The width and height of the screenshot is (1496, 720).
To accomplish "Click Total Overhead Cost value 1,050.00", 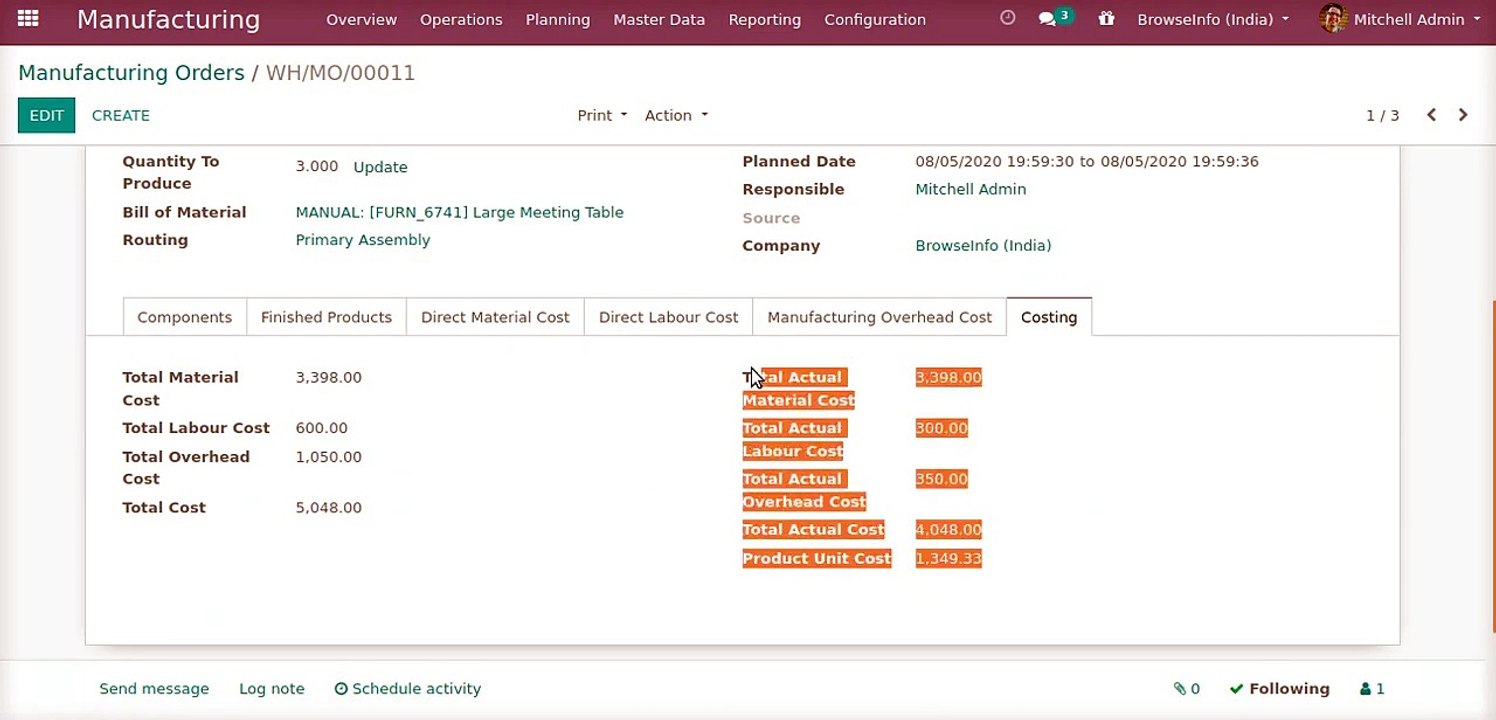I will coord(328,457).
